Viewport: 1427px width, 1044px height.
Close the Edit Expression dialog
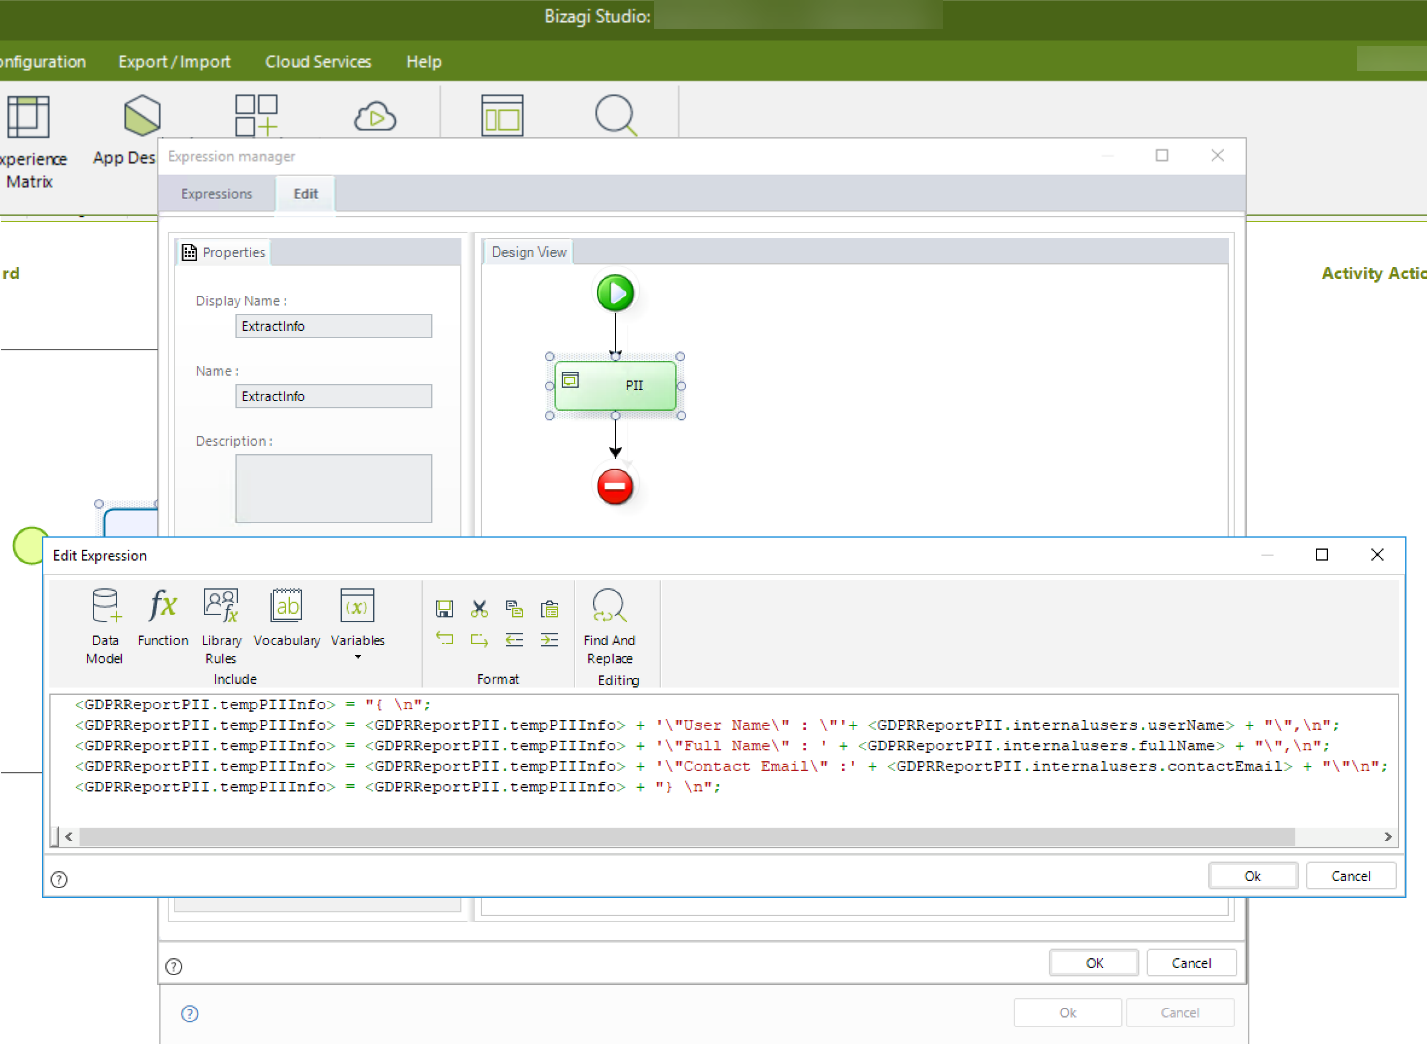tap(1377, 555)
